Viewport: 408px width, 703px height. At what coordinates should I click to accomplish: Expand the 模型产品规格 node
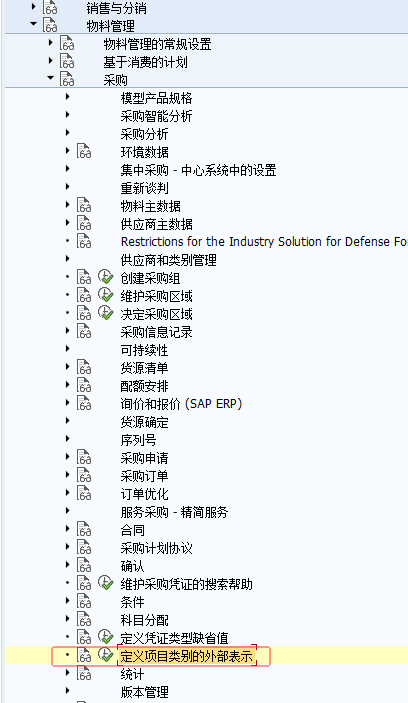tap(68, 96)
